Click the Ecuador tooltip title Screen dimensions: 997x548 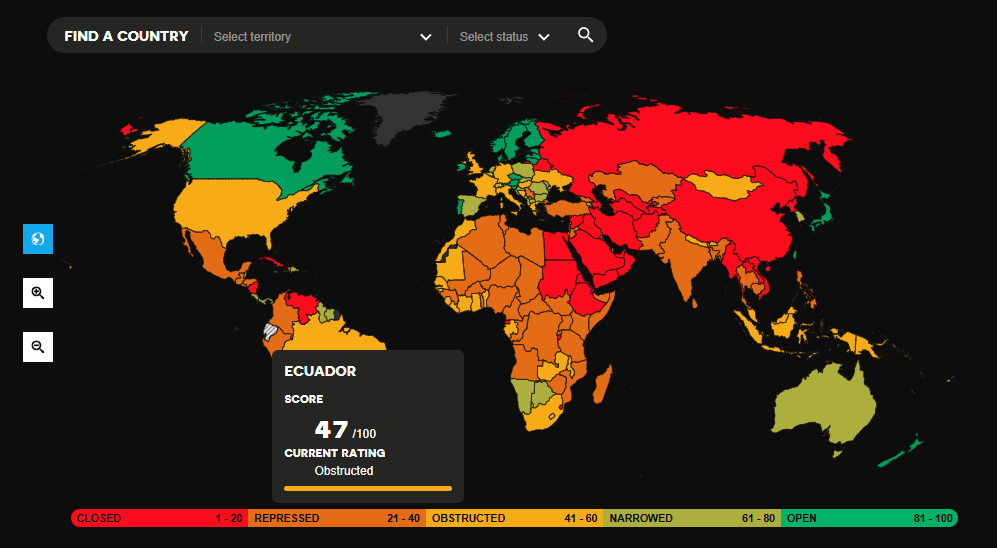320,371
